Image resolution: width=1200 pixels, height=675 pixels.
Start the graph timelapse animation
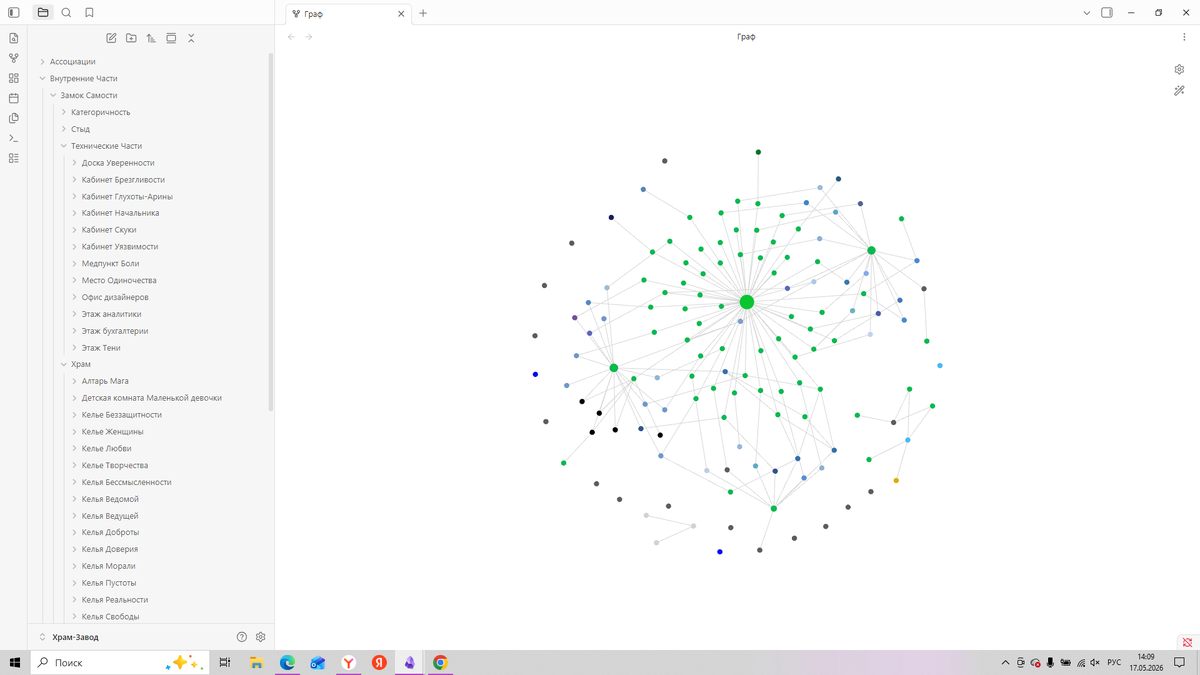[1180, 91]
